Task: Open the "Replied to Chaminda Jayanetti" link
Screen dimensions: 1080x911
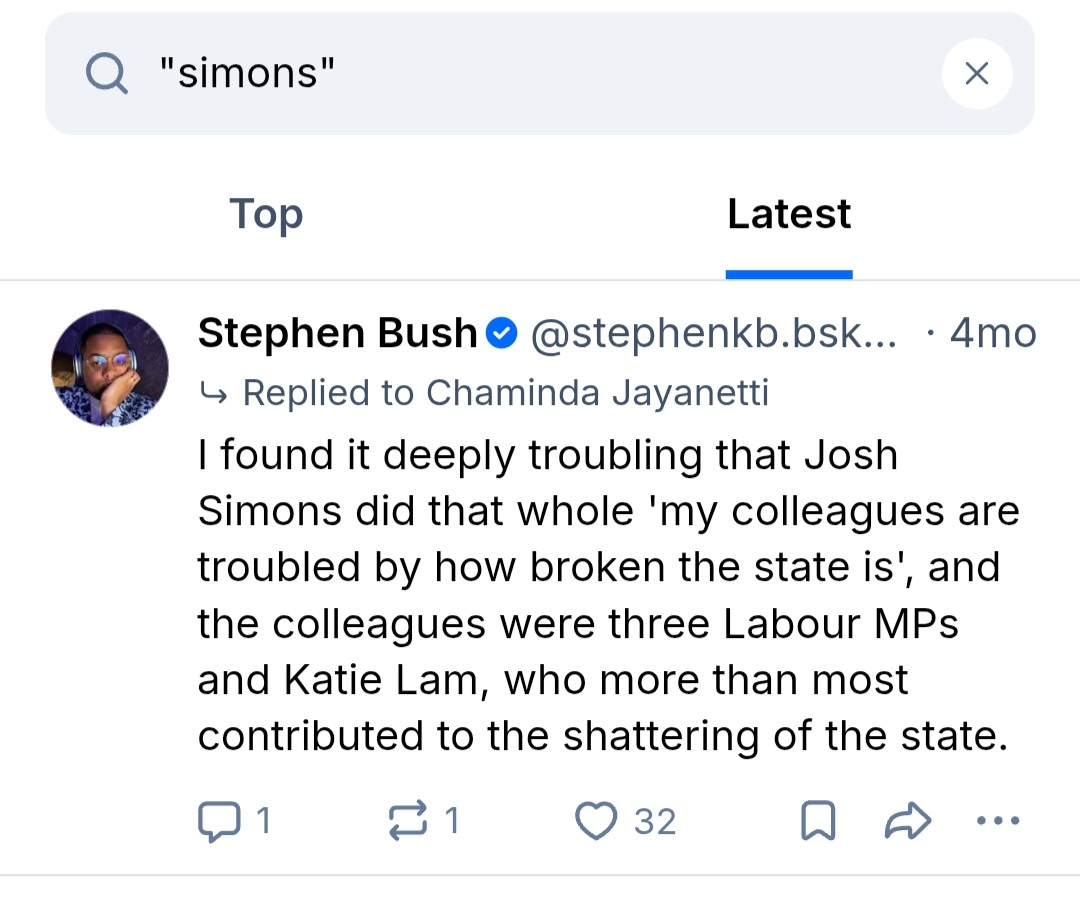Action: click(505, 393)
